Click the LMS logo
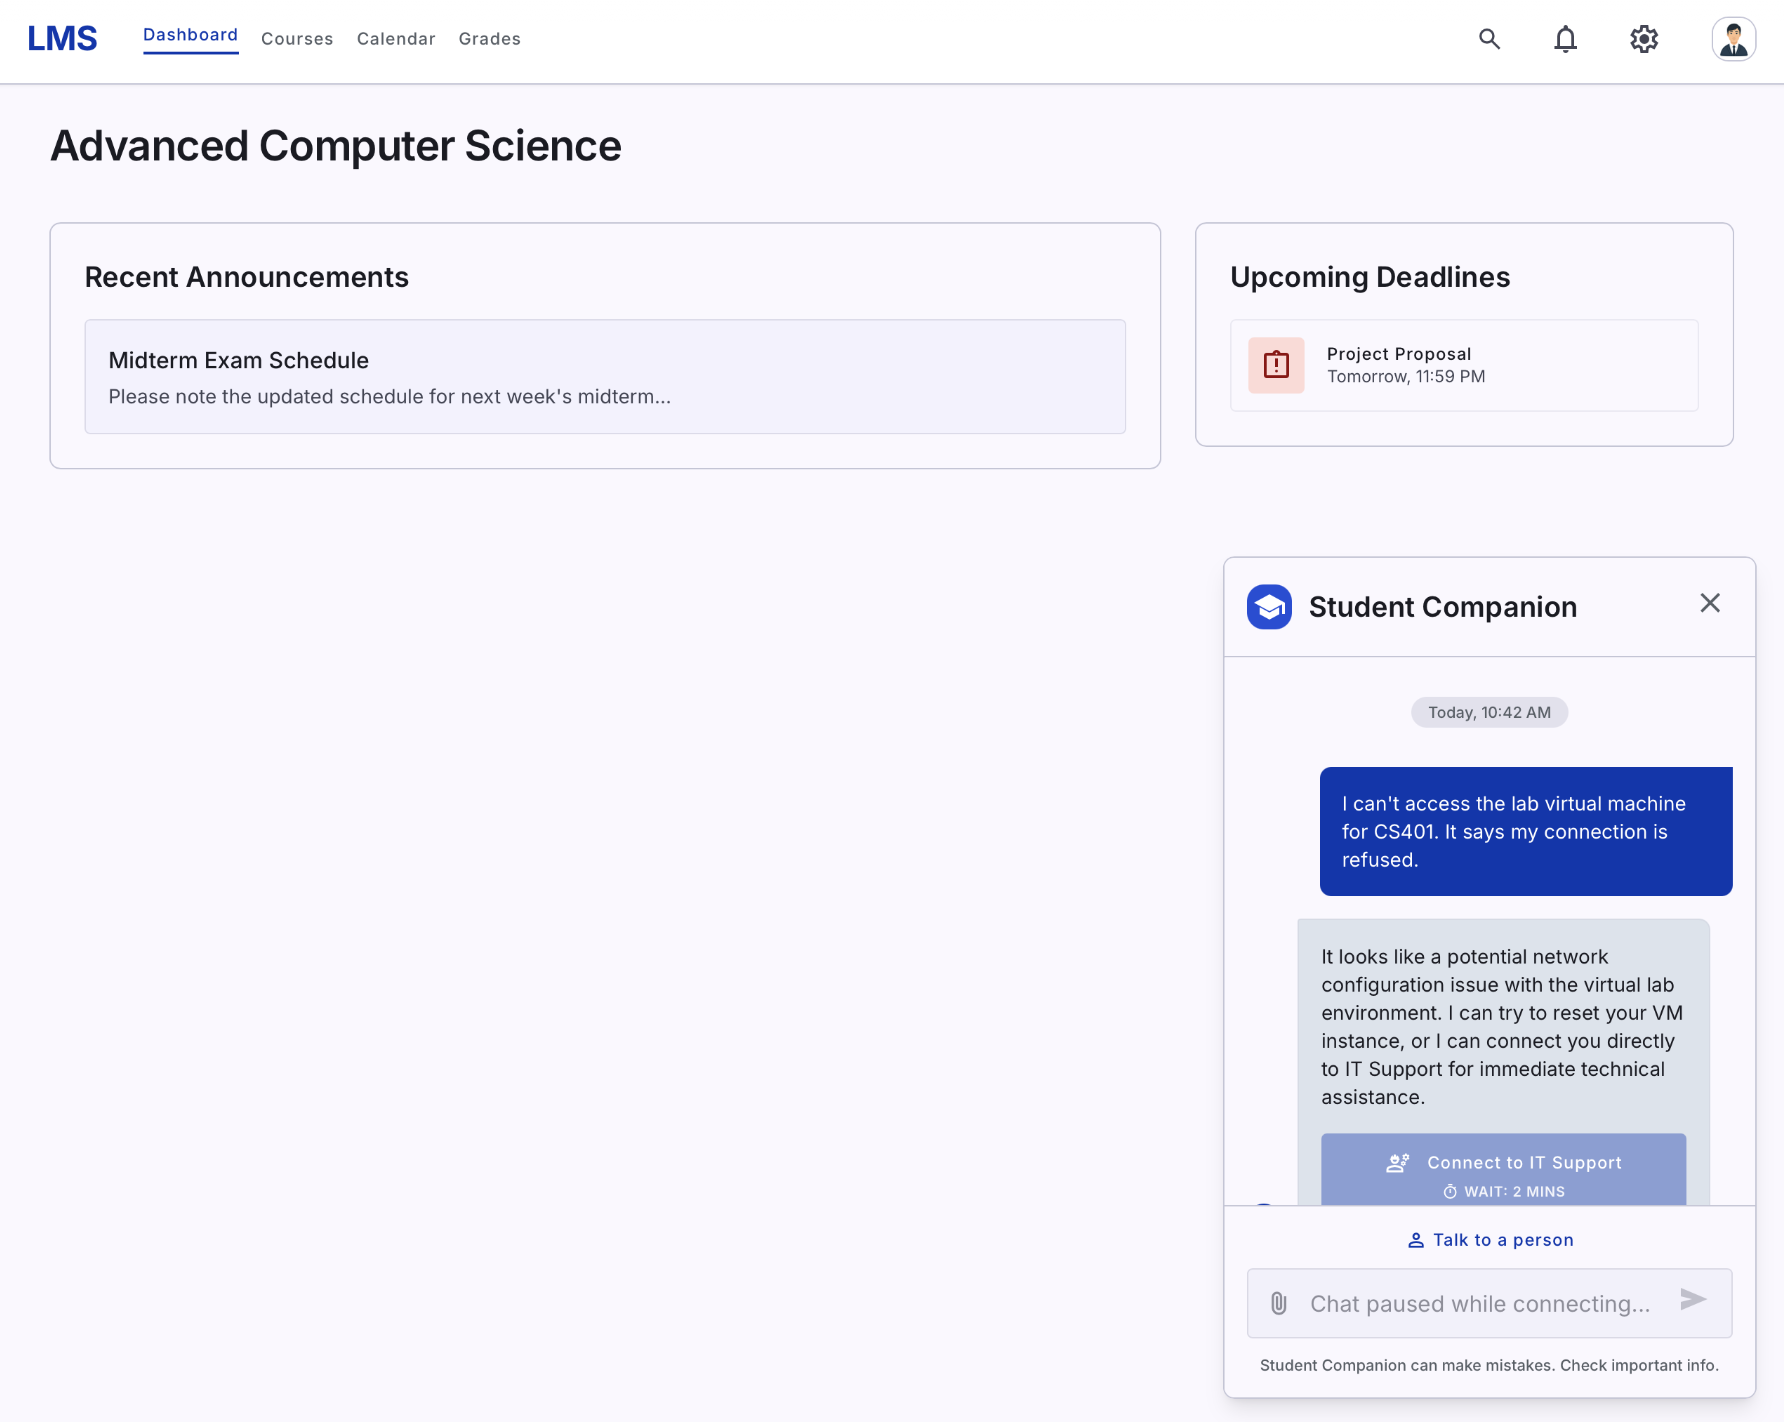 (x=62, y=39)
